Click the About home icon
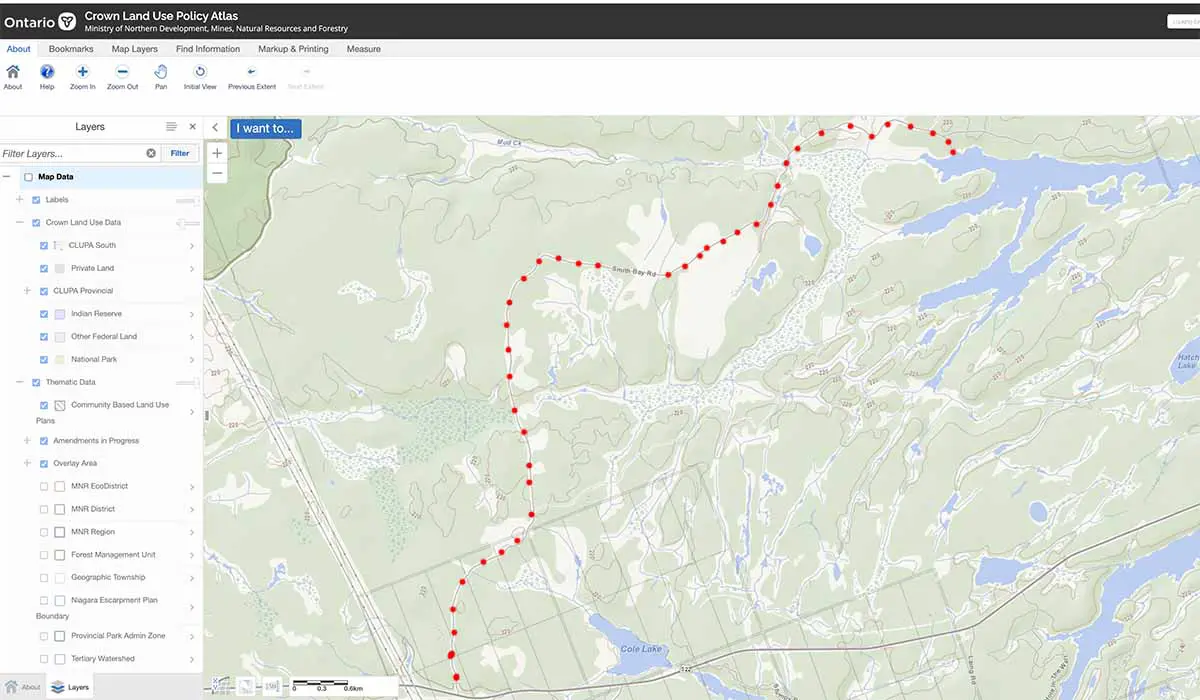The width and height of the screenshot is (1200, 700). (13, 74)
